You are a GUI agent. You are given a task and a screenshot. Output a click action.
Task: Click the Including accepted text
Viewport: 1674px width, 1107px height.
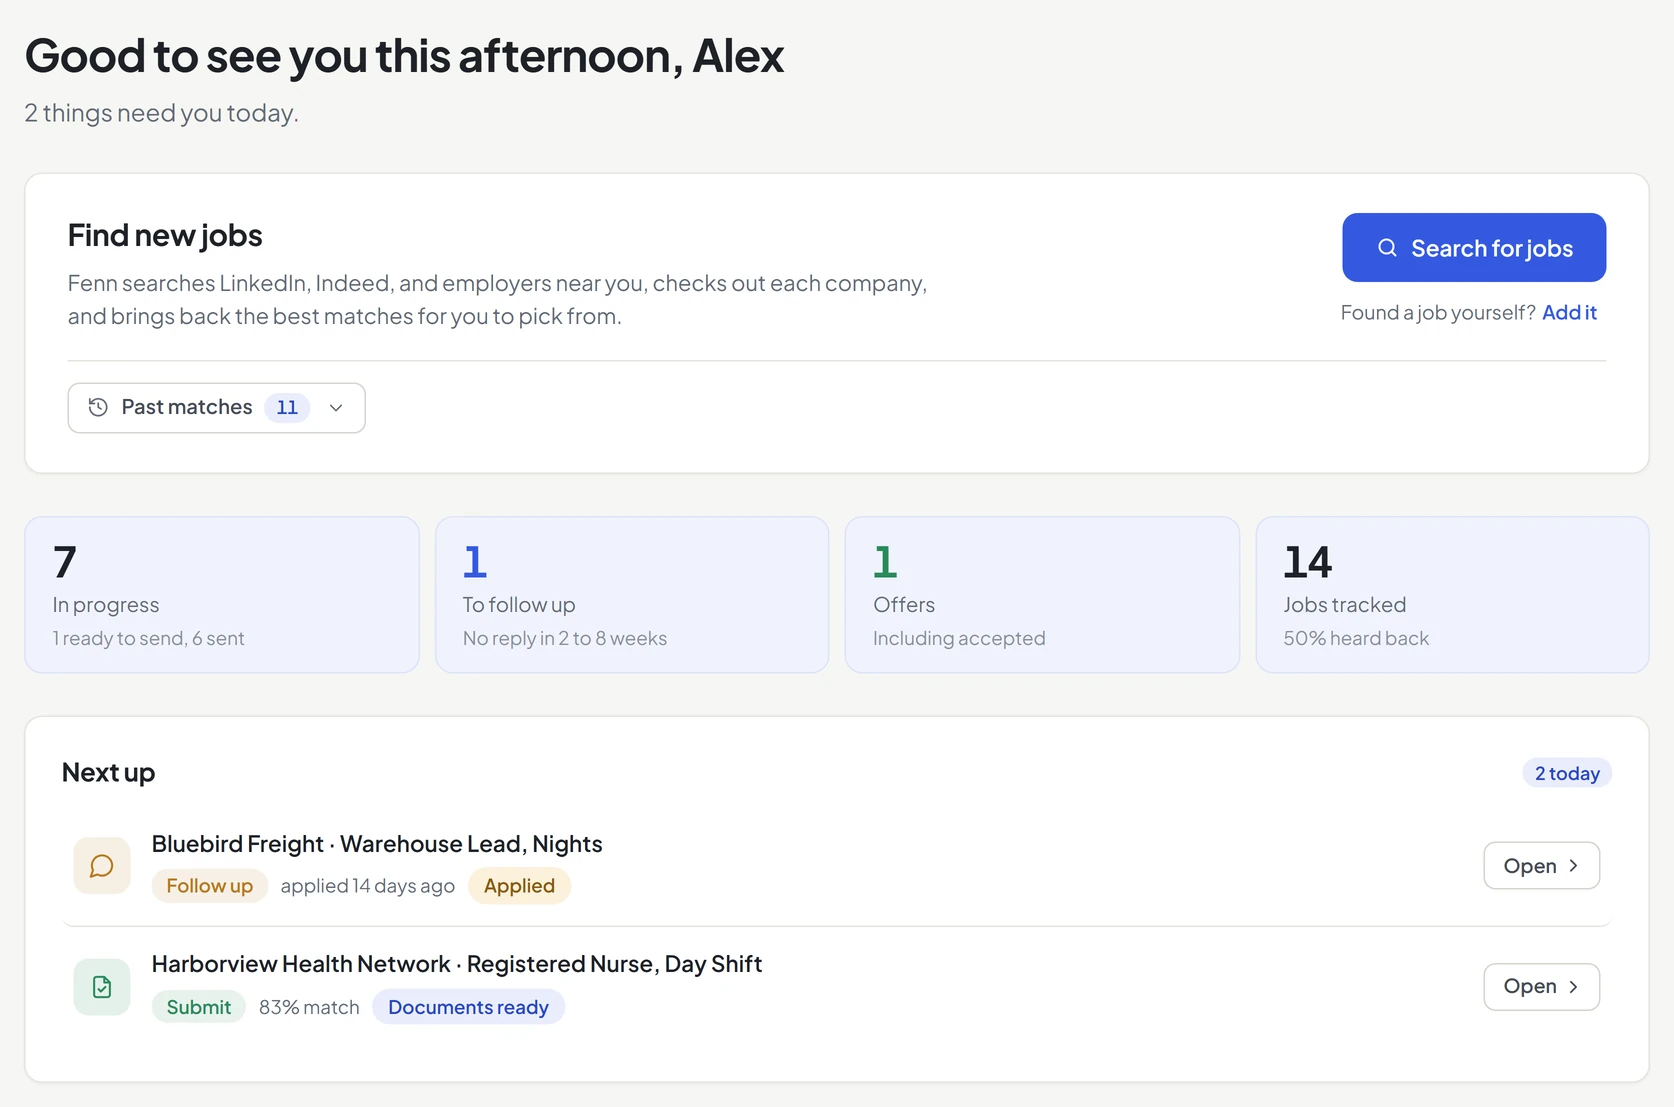pos(959,638)
